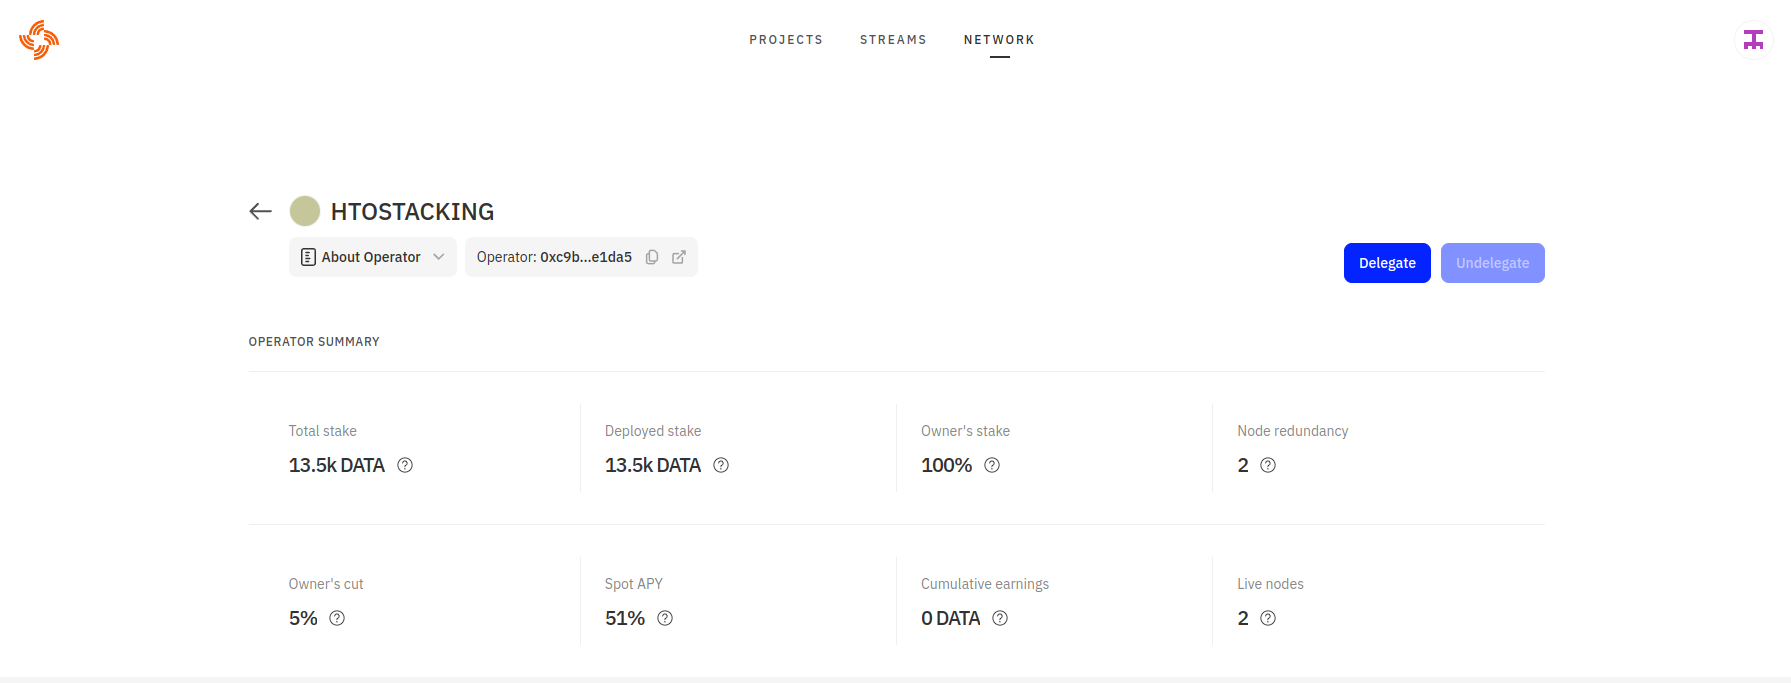
Task: Open the user account avatar menu
Action: [x=1753, y=40]
